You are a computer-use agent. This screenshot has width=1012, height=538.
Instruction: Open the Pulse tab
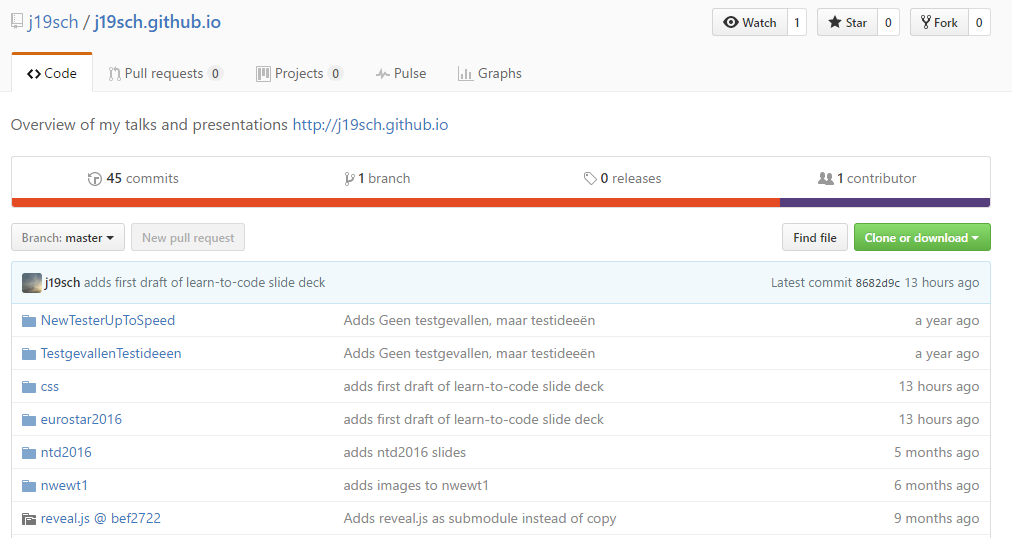pos(401,74)
